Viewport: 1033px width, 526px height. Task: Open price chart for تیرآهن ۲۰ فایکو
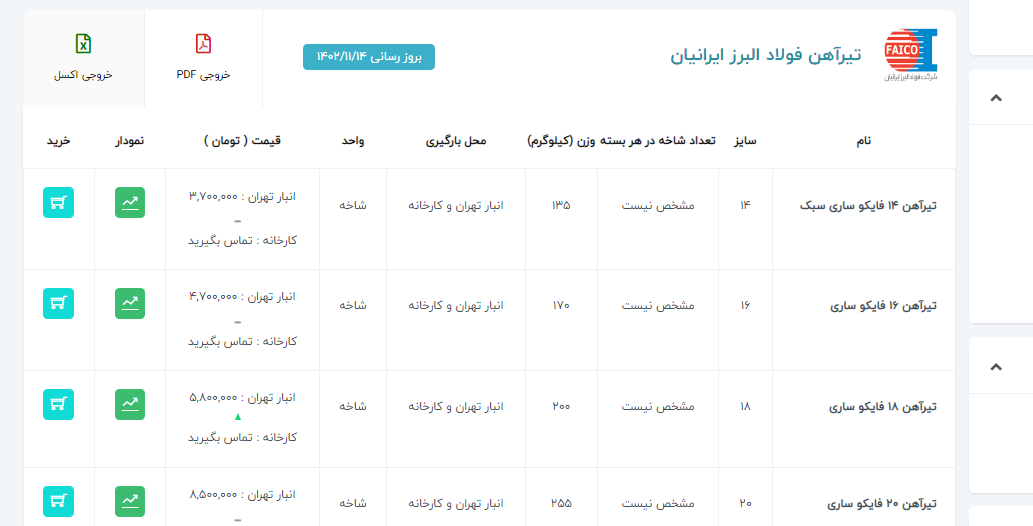[130, 501]
